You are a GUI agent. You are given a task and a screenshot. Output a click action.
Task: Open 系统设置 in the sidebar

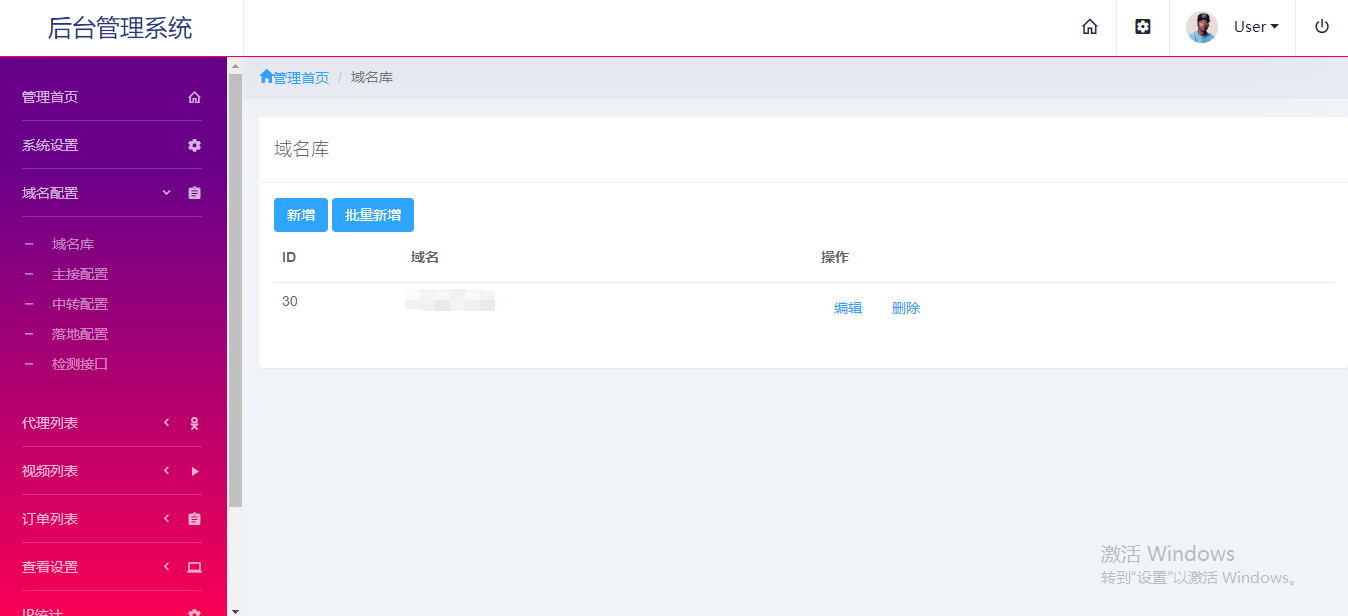(50, 145)
